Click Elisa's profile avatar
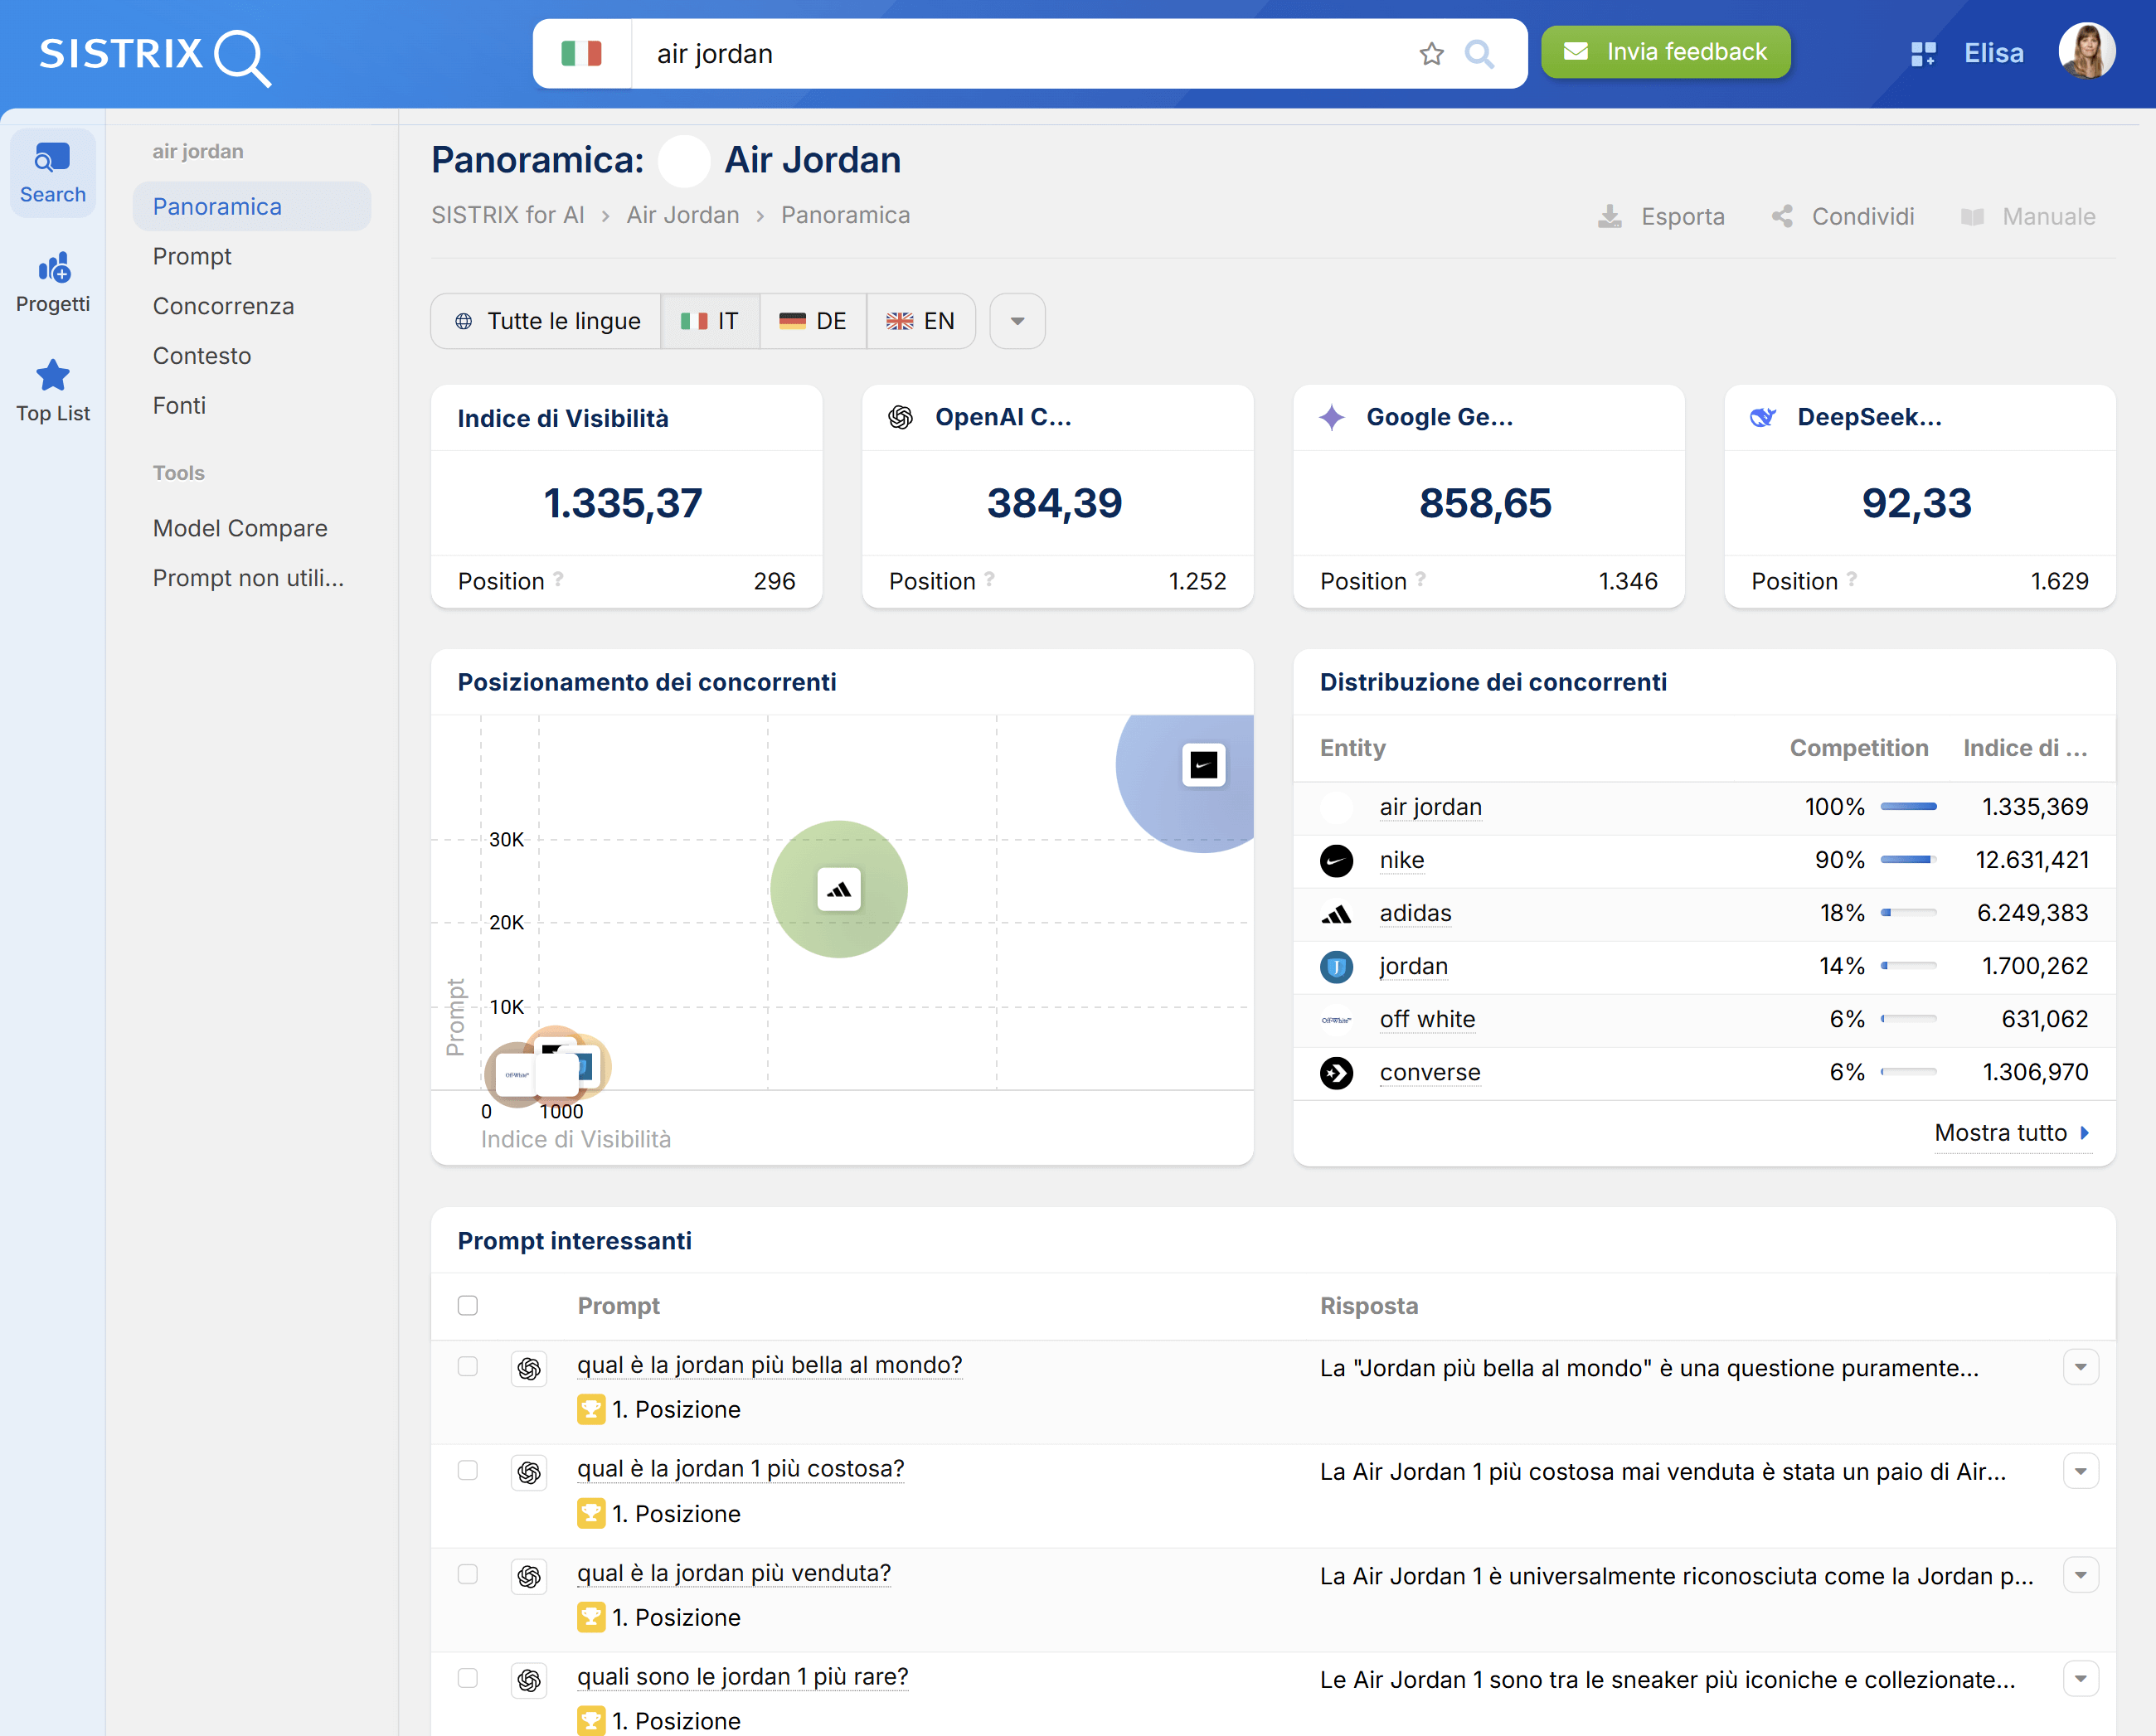 (2086, 52)
